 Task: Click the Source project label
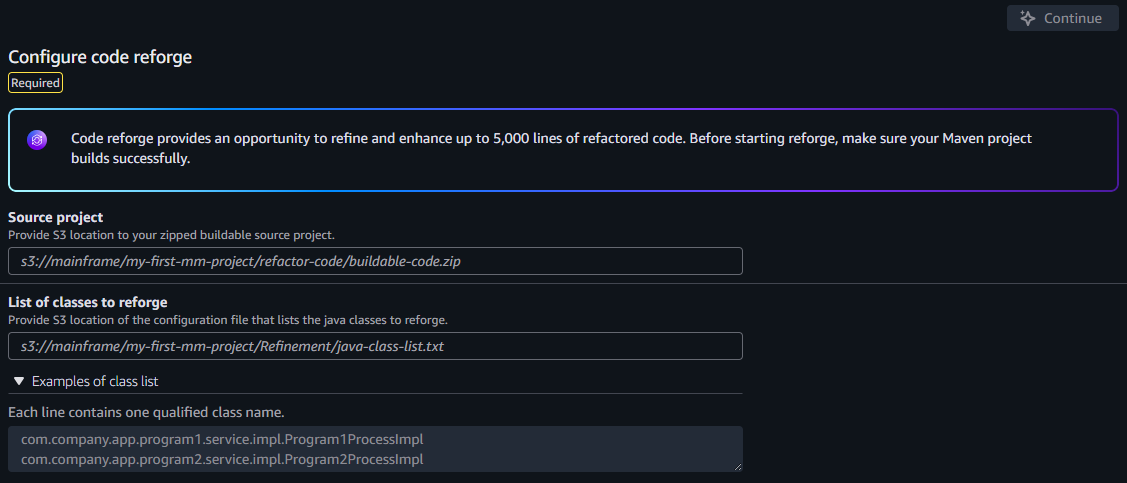[x=56, y=217]
